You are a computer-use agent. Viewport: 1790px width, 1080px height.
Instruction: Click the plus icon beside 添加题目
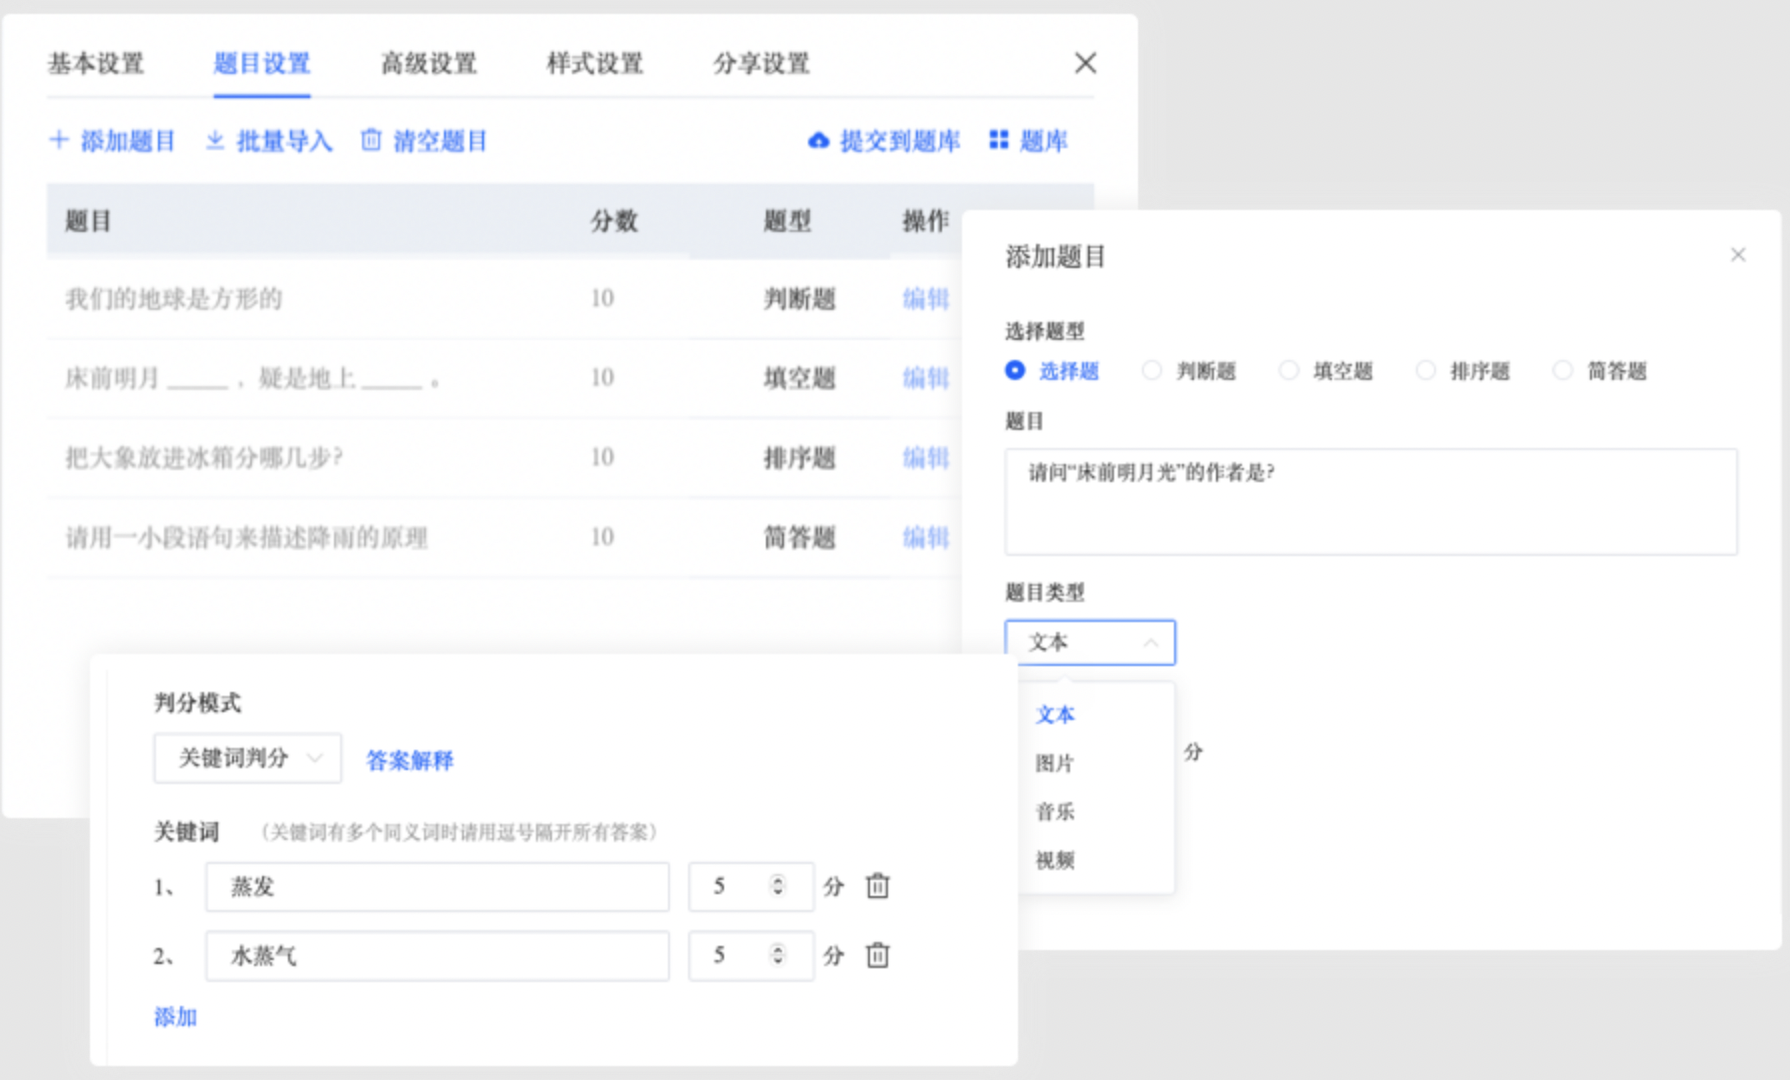pos(59,140)
